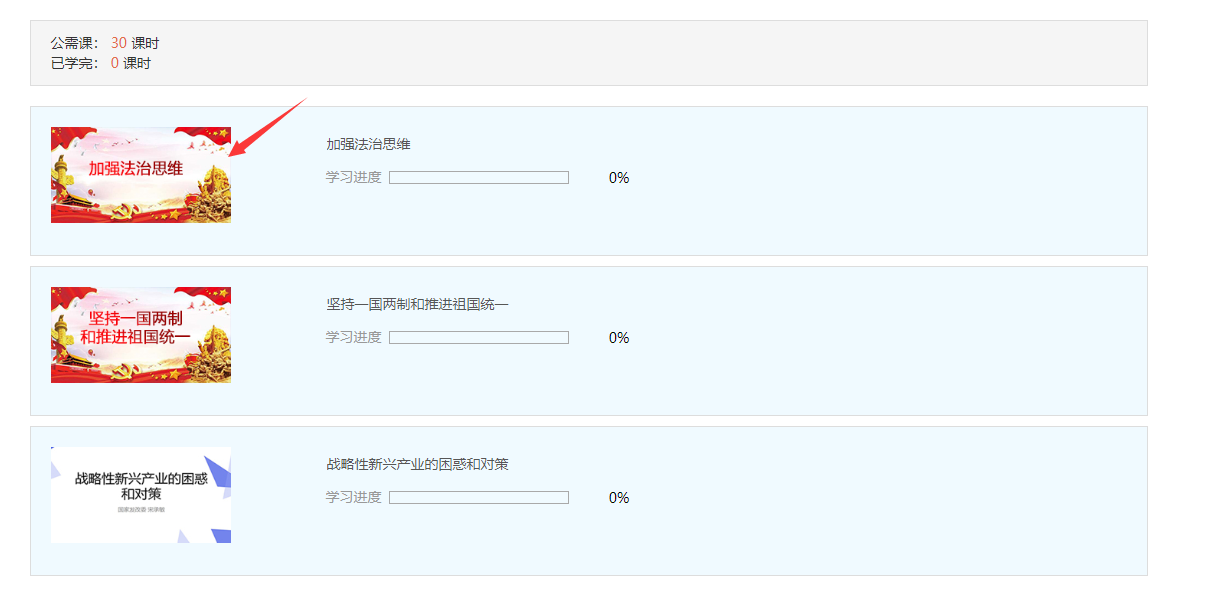Viewport: 1213px width, 606px height.
Task: Click the 坚持一国两制和推进祖国统一 title link
Action: [x=417, y=304]
